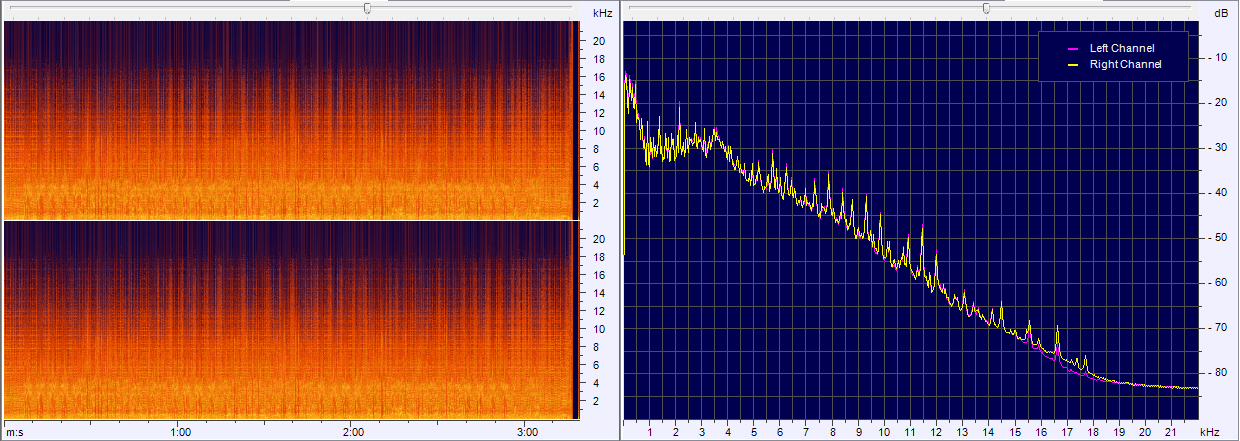
Task: Click the dark vertical end band in the upper spectrogram
Action: pyautogui.click(x=574, y=120)
